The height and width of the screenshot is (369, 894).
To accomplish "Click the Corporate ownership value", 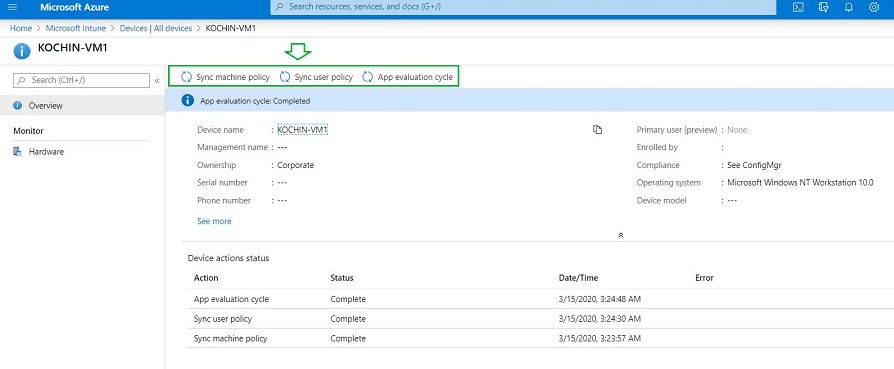I will (295, 165).
